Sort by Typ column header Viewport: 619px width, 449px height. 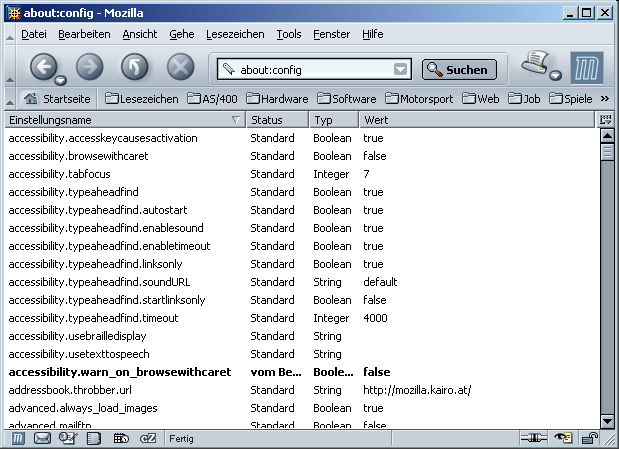334,120
